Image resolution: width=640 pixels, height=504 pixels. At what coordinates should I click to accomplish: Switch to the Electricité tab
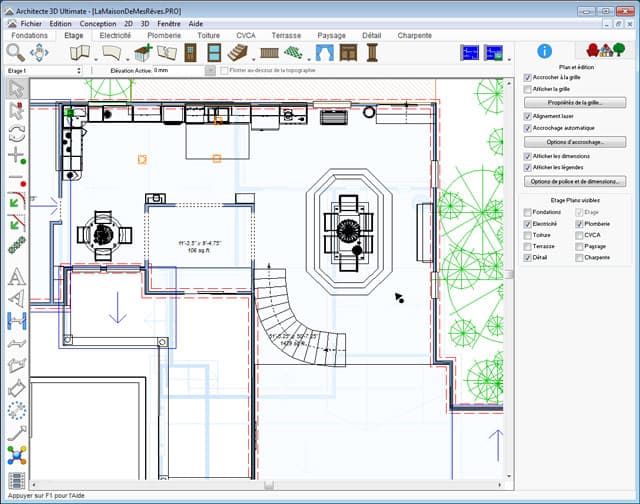click(x=115, y=36)
